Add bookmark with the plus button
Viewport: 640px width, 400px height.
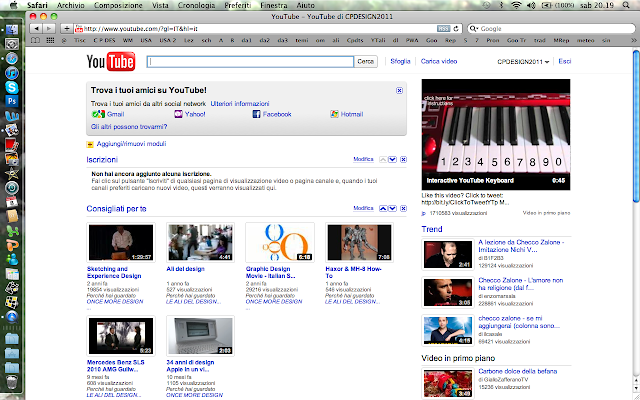[x=66, y=29]
